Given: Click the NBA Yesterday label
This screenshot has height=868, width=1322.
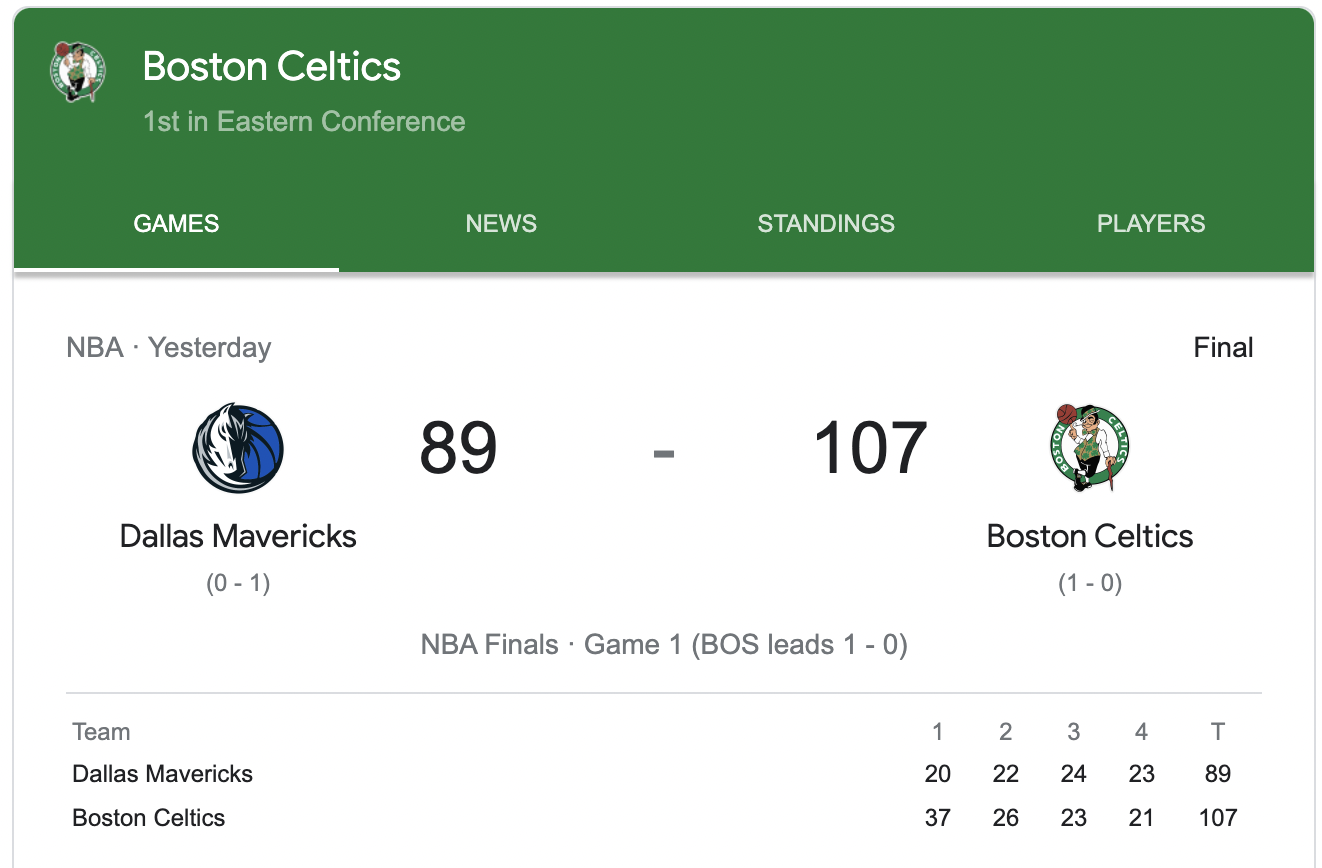Looking at the screenshot, I should tap(169, 348).
